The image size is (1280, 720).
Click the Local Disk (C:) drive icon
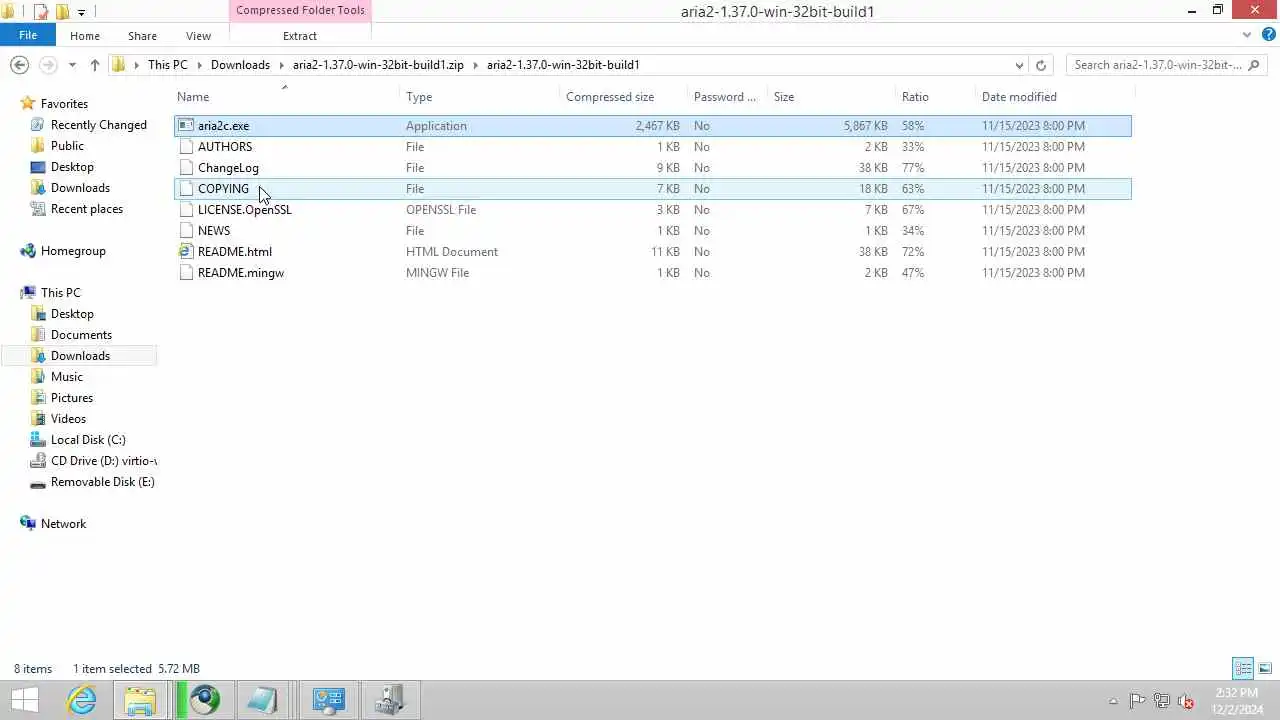38,440
